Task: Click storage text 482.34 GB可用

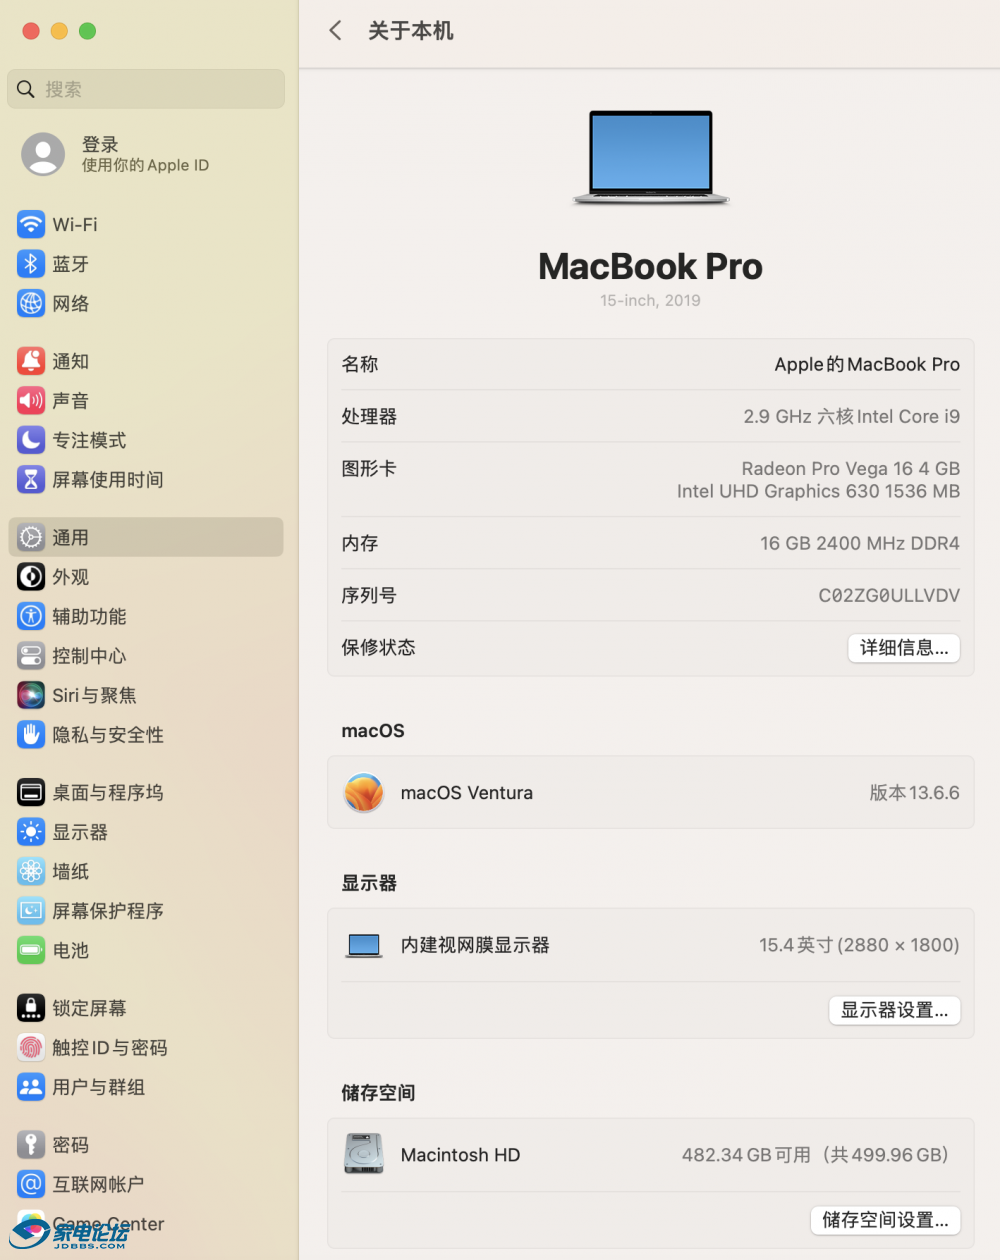Action: click(746, 1155)
